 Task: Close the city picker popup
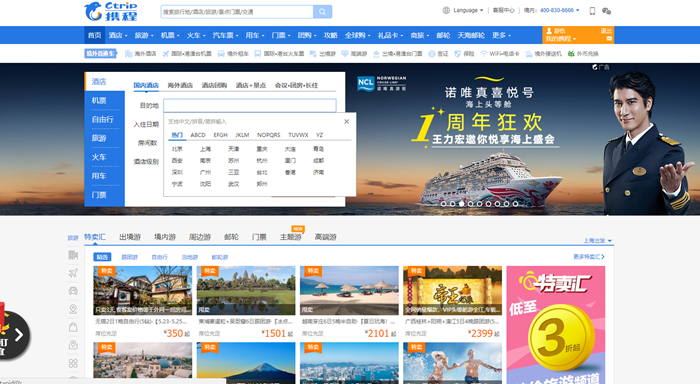click(x=346, y=121)
